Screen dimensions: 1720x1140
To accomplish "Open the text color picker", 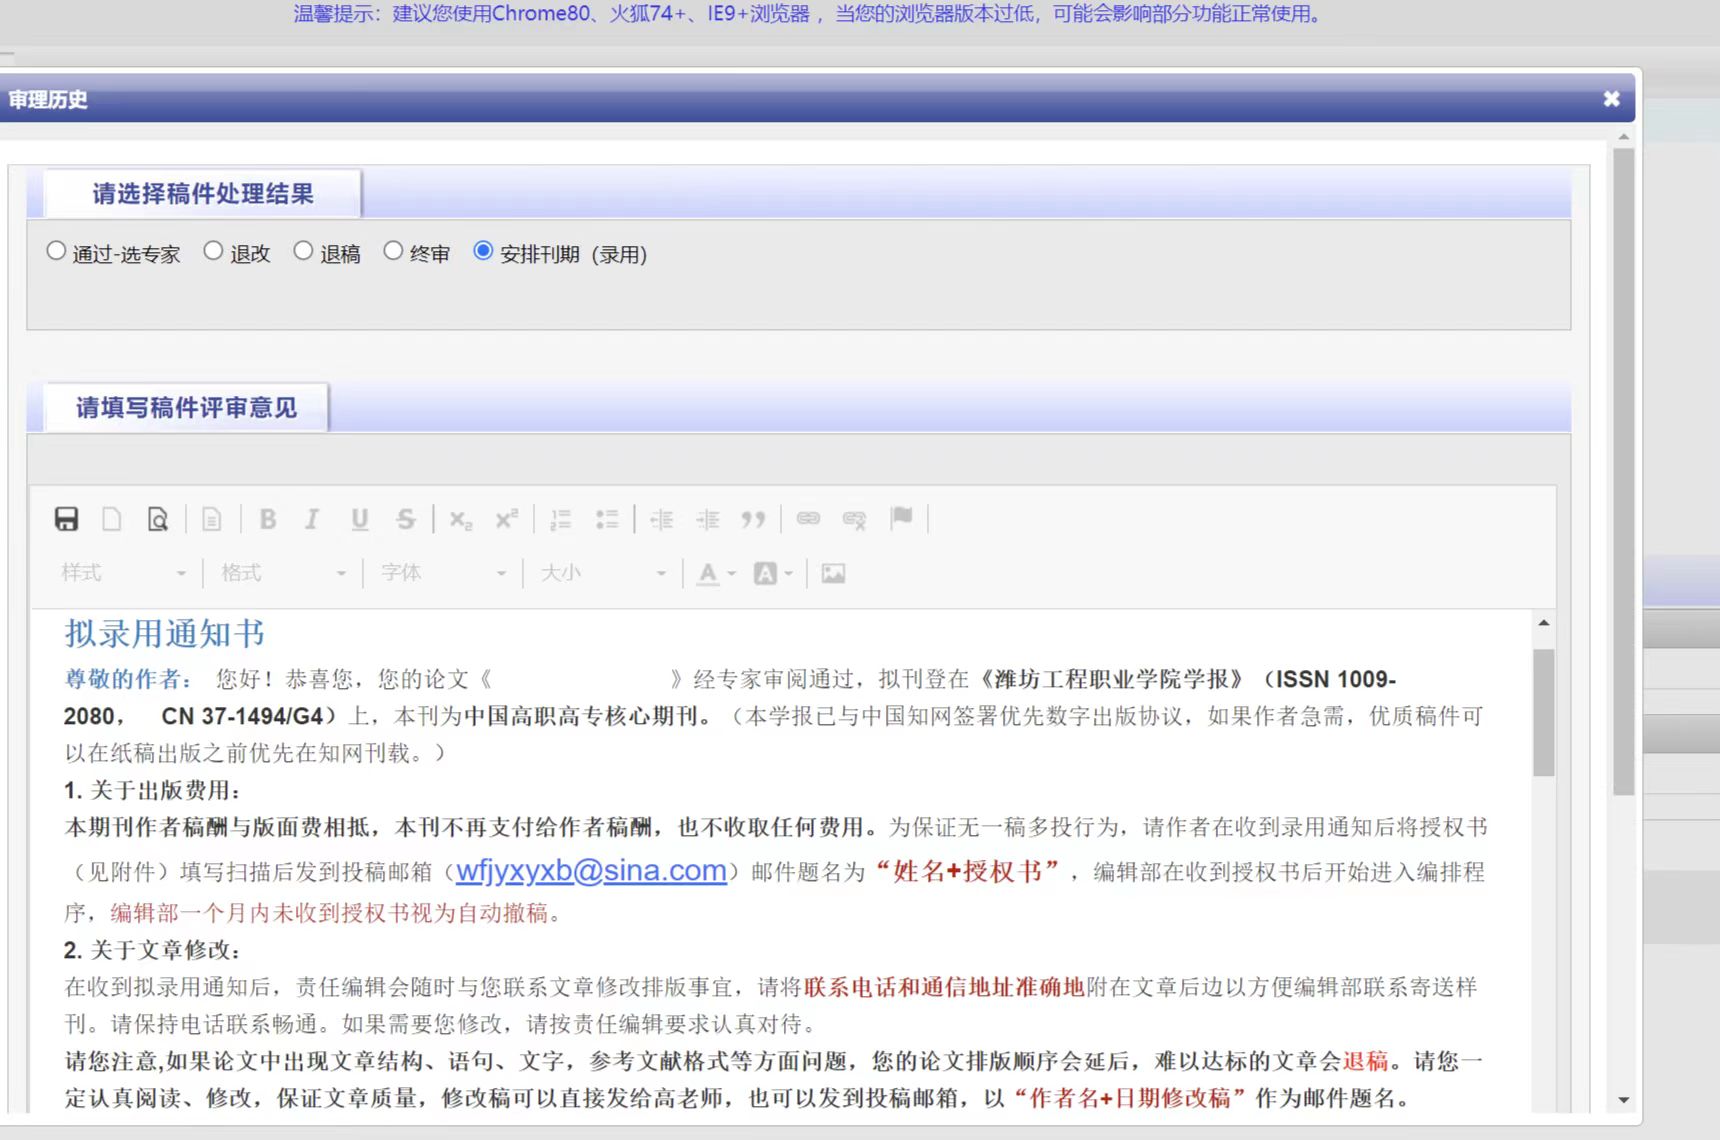I will [716, 573].
